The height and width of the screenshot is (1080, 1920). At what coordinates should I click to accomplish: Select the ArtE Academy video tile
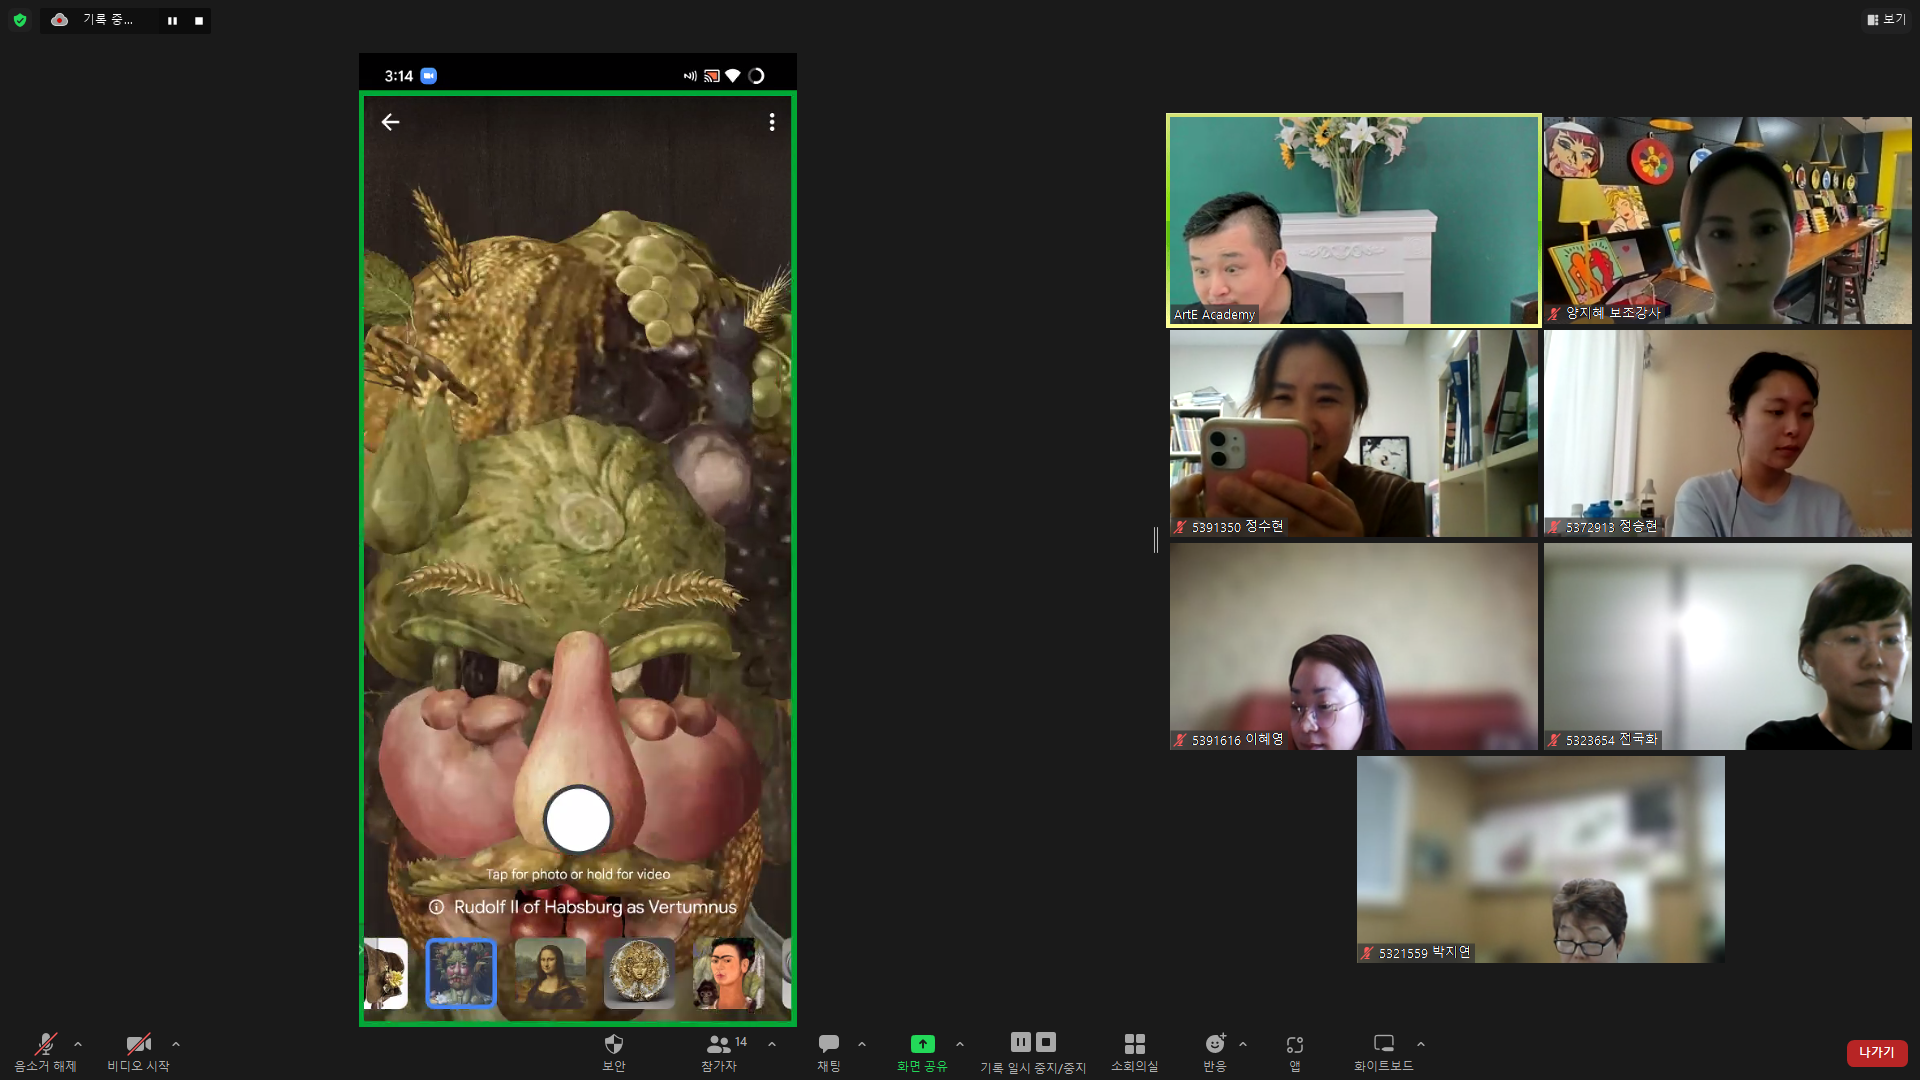(1354, 220)
